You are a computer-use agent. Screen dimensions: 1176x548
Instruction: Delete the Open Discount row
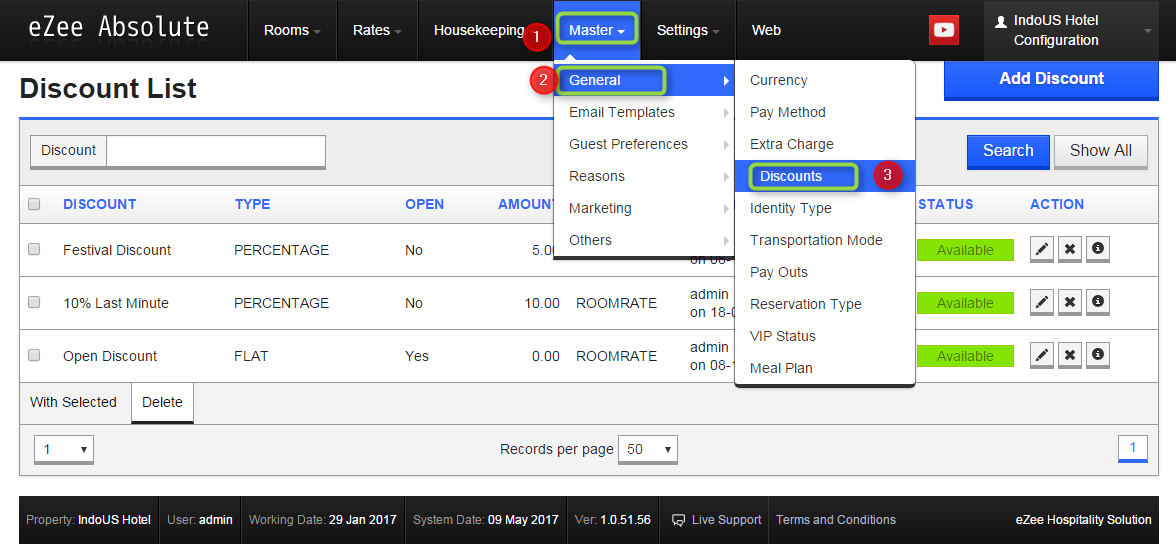click(1070, 355)
